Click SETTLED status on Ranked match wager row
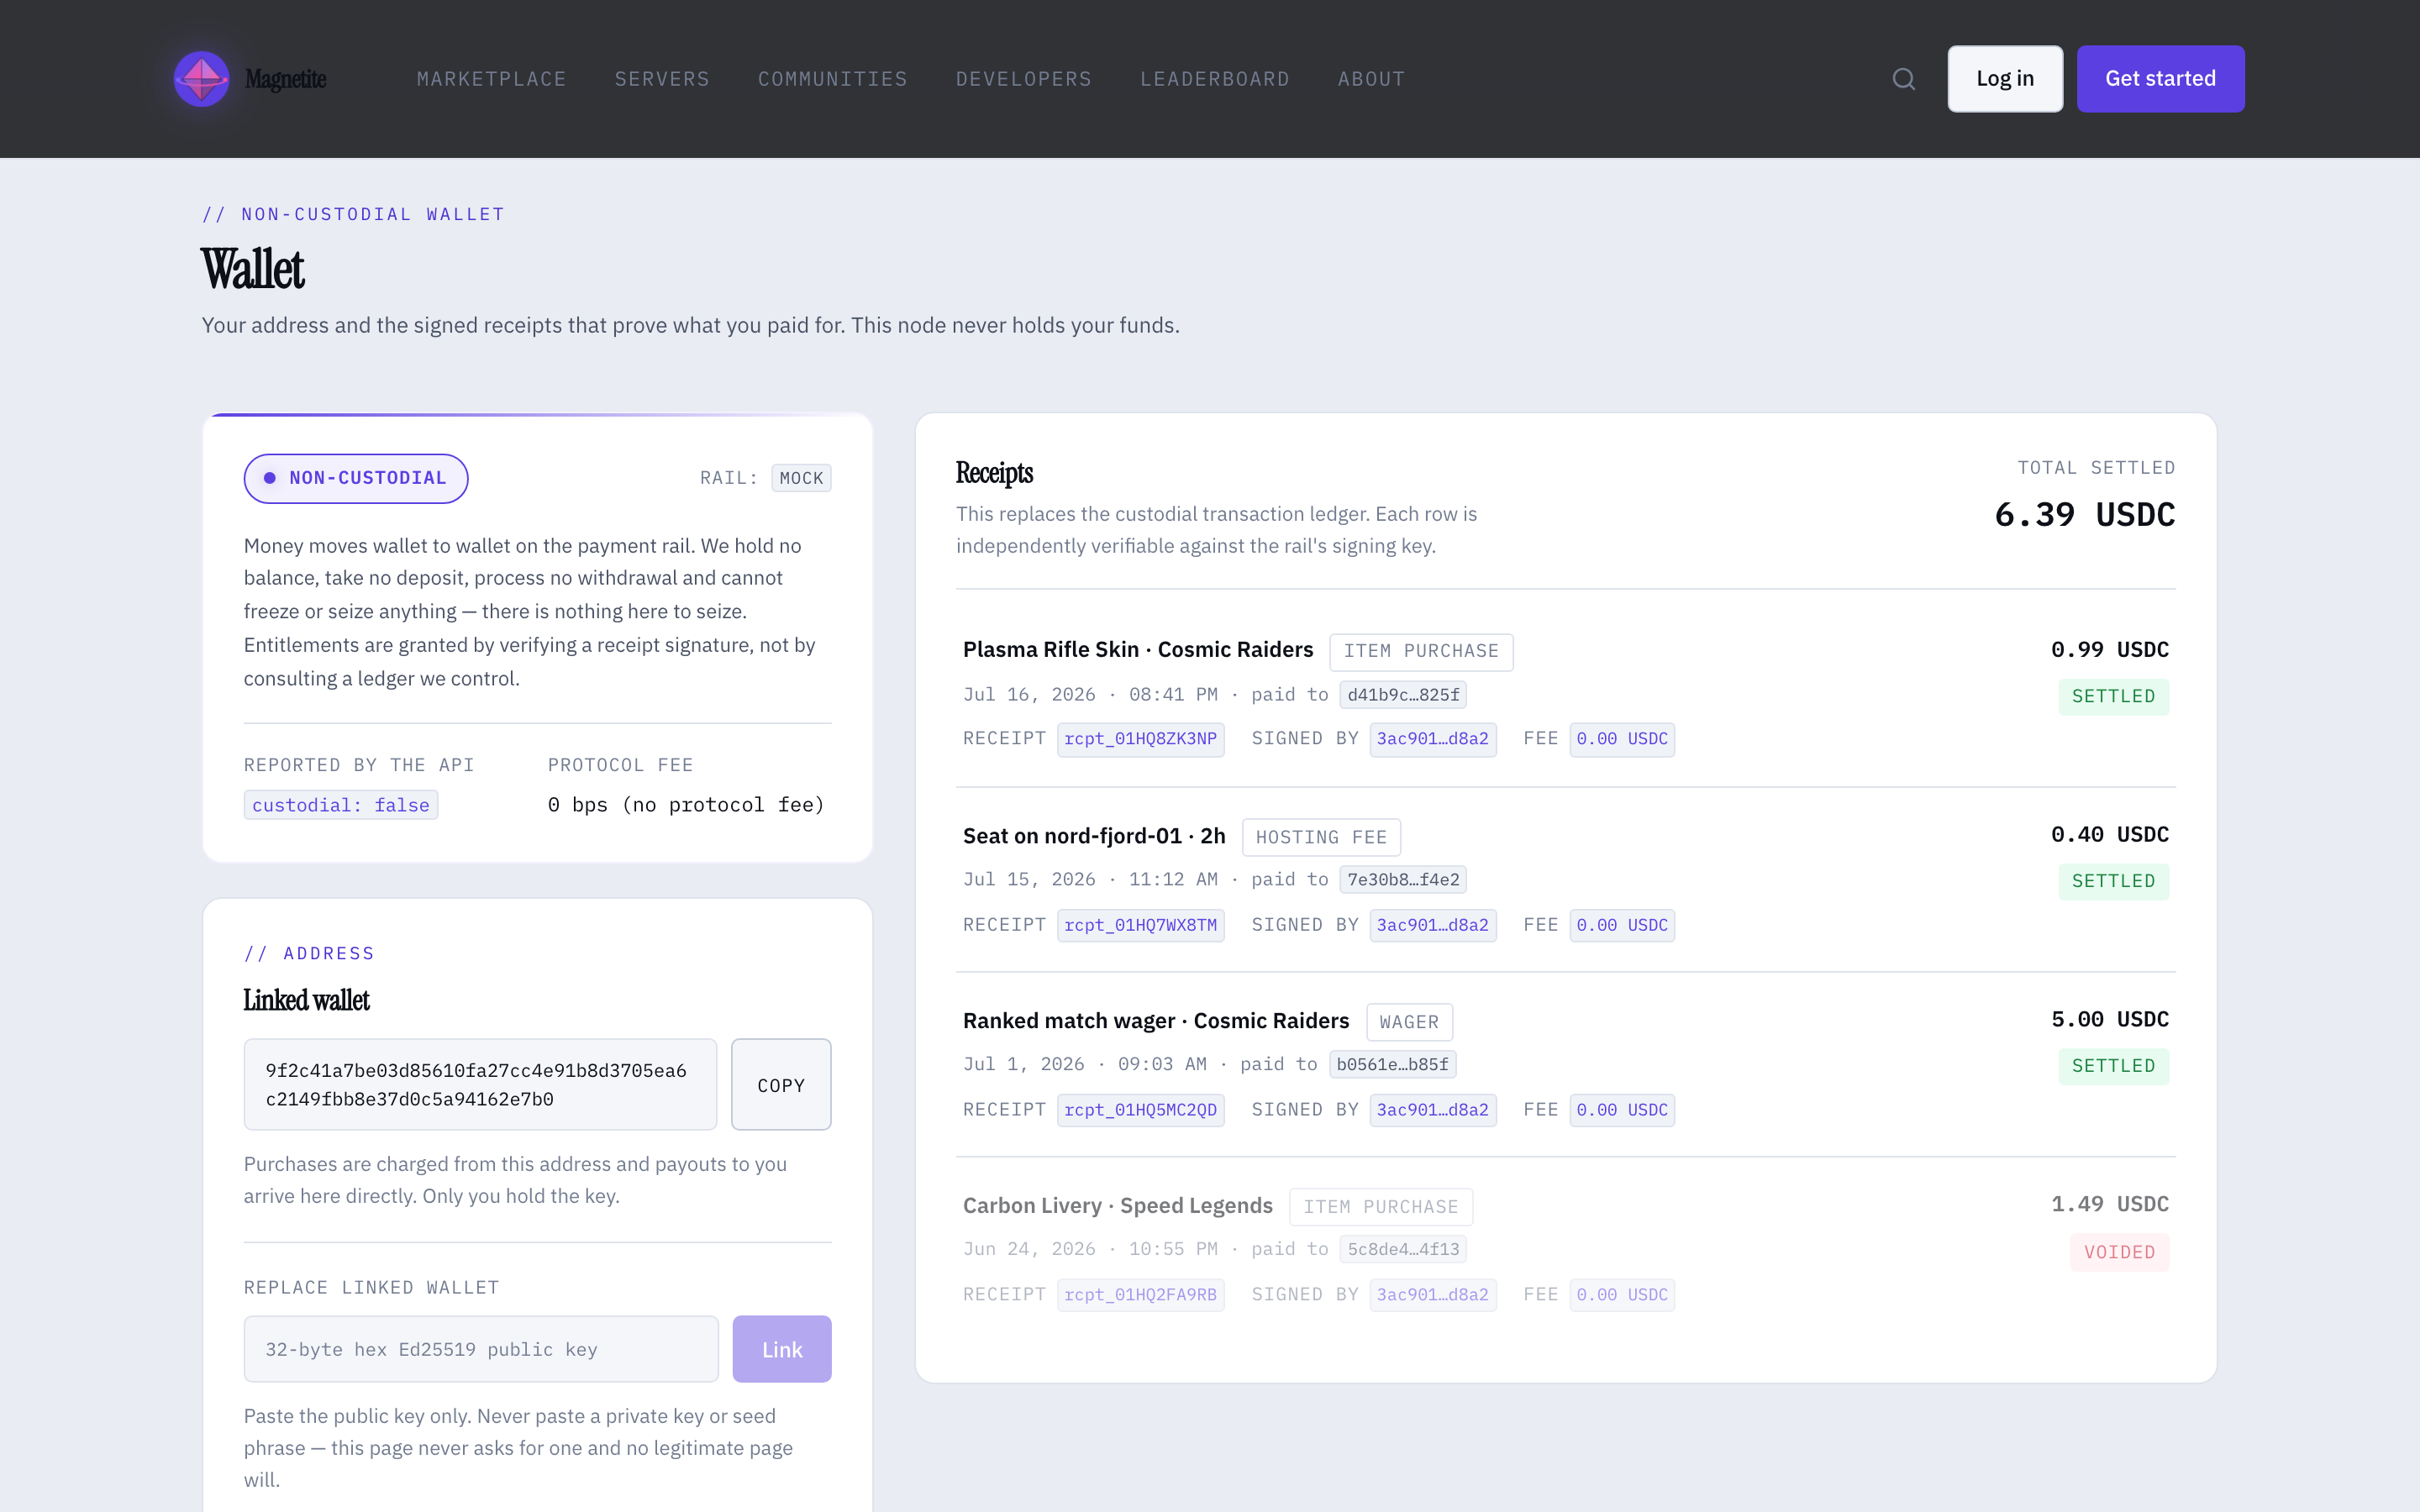Screen dimensions: 2420x1512 tap(2113, 1066)
